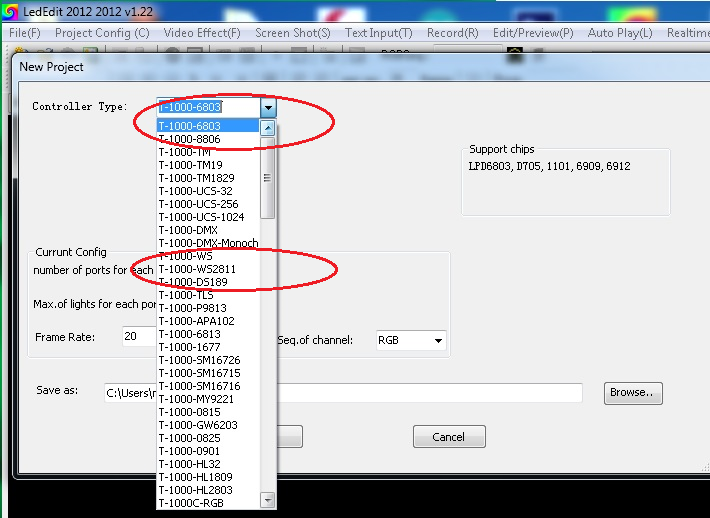Image resolution: width=710 pixels, height=518 pixels.
Task: Select T-1000-0901 controller
Action: [x=208, y=451]
